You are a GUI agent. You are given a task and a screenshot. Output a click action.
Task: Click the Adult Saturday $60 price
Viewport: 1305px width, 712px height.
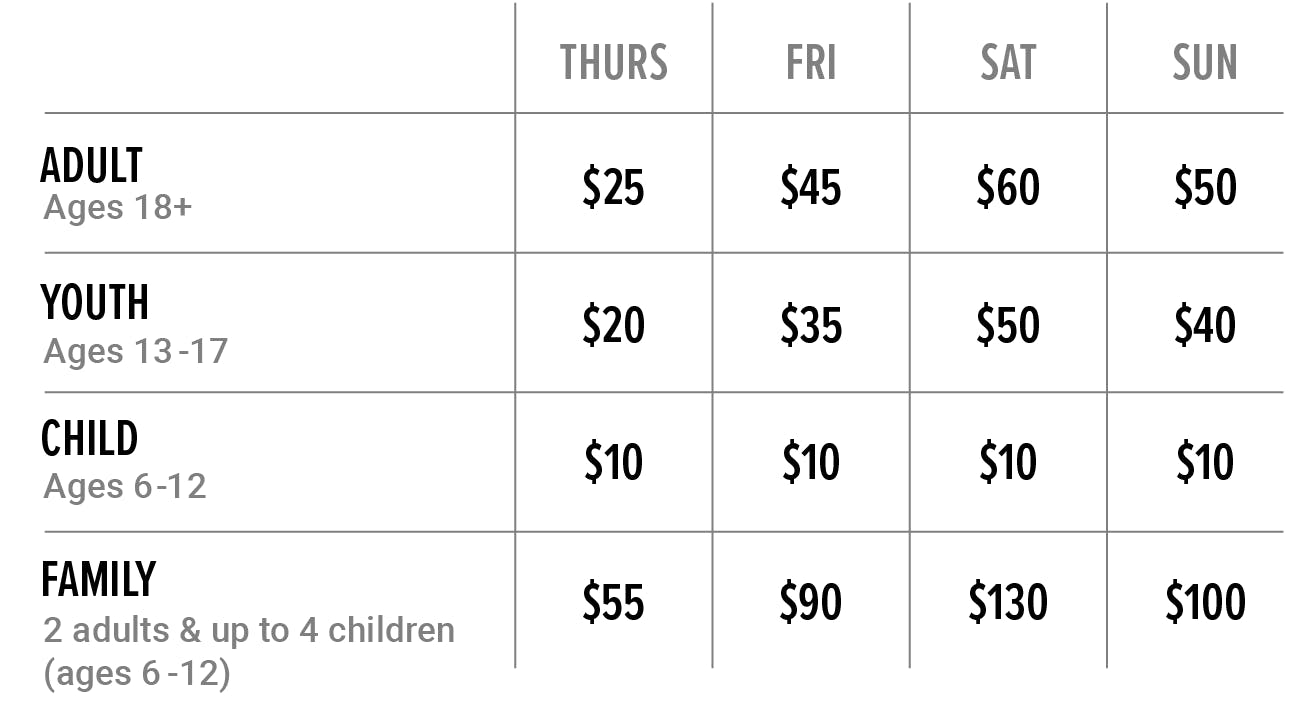click(1008, 188)
